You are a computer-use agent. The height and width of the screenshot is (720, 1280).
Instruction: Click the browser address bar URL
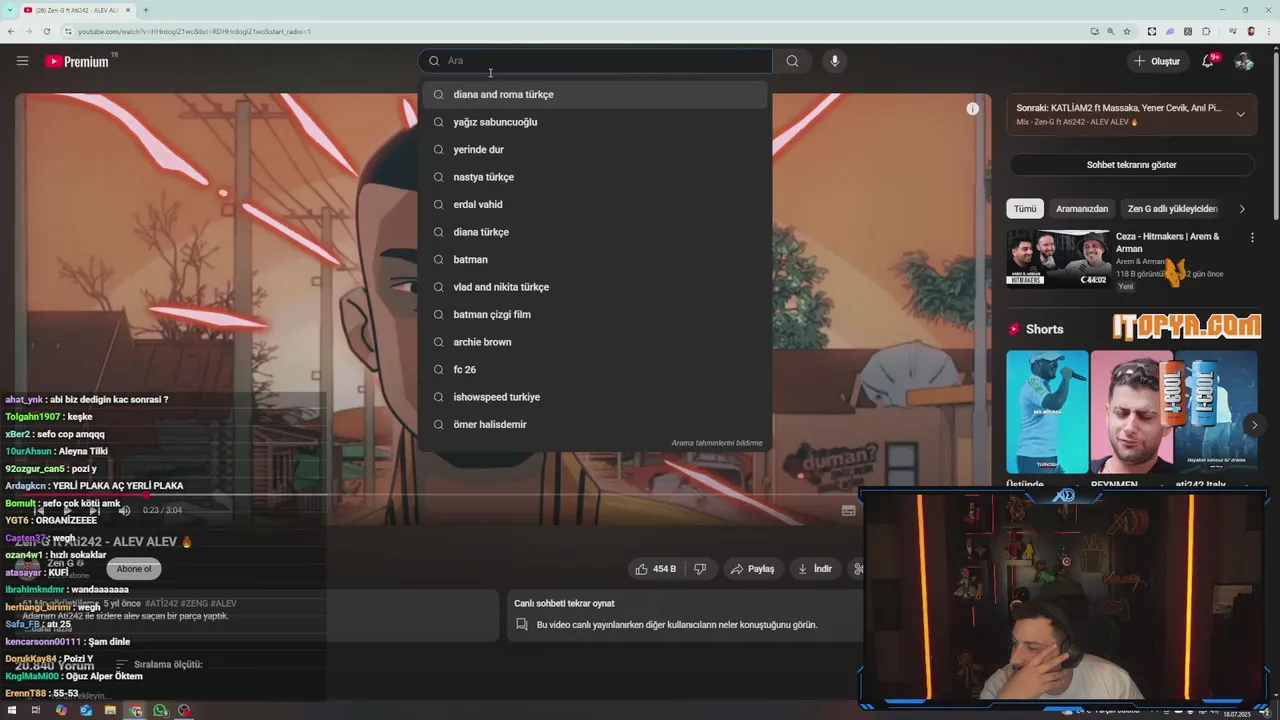pyautogui.click(x=194, y=31)
